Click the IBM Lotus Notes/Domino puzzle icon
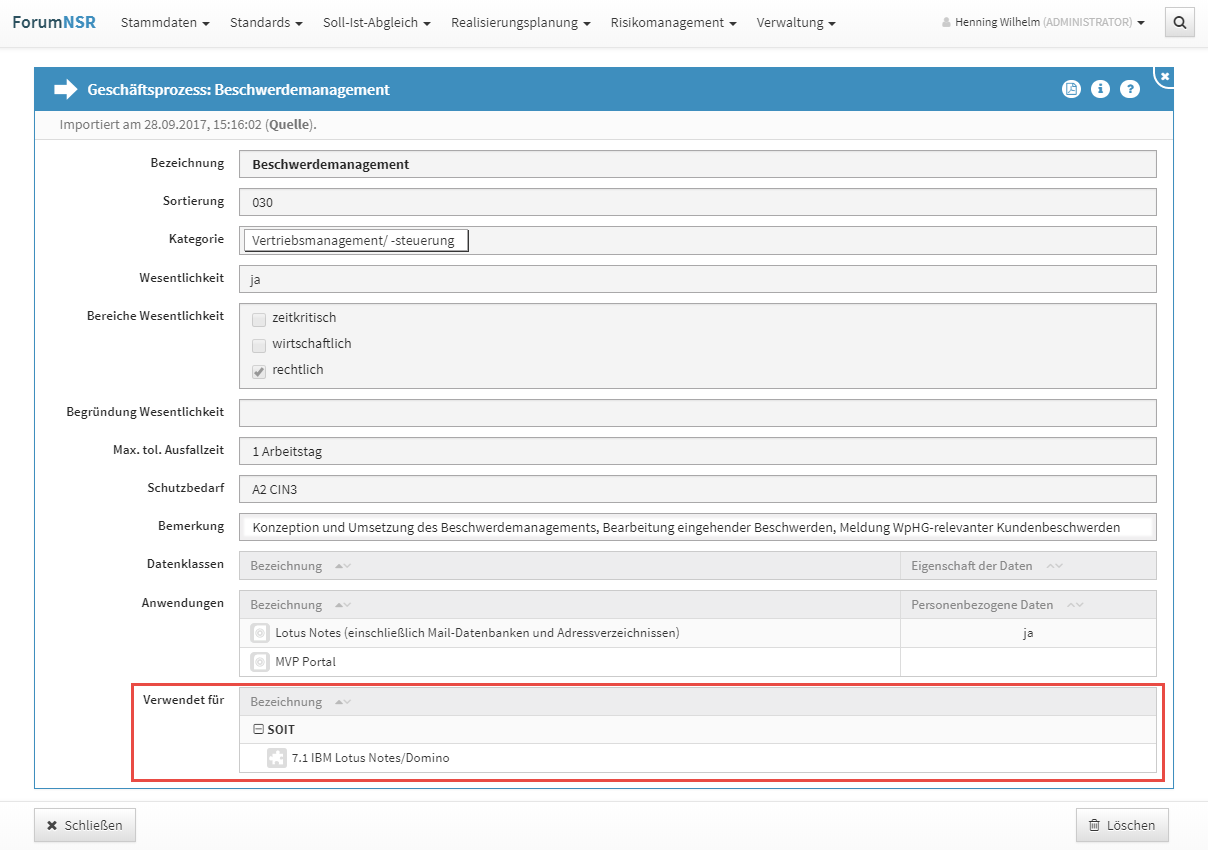This screenshot has height=850, width=1208. tap(276, 758)
